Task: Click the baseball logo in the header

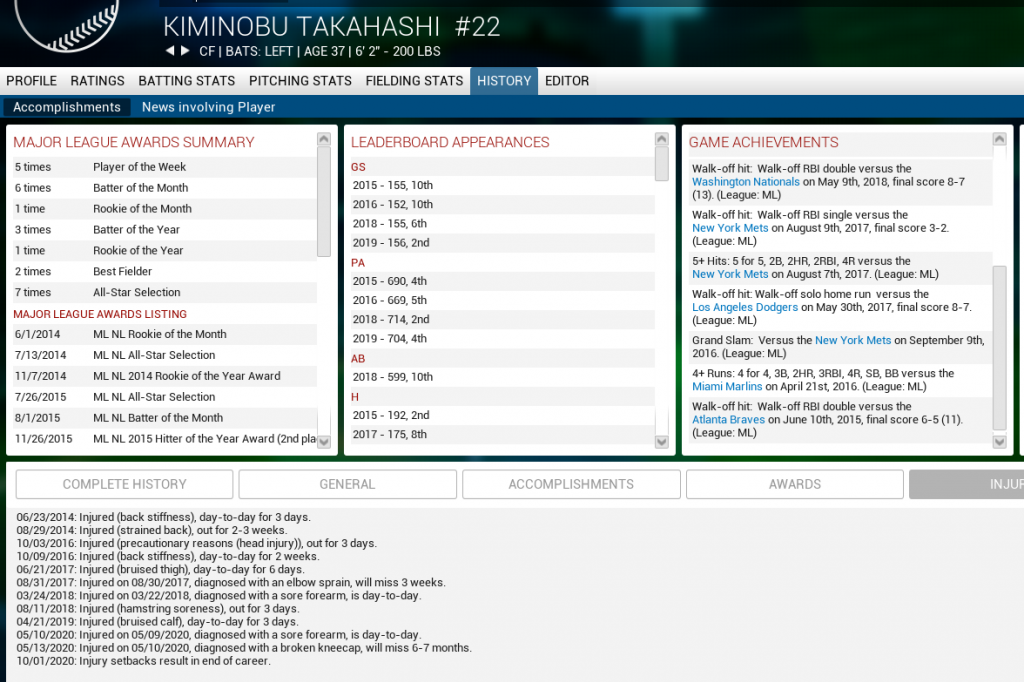Action: coord(67,22)
